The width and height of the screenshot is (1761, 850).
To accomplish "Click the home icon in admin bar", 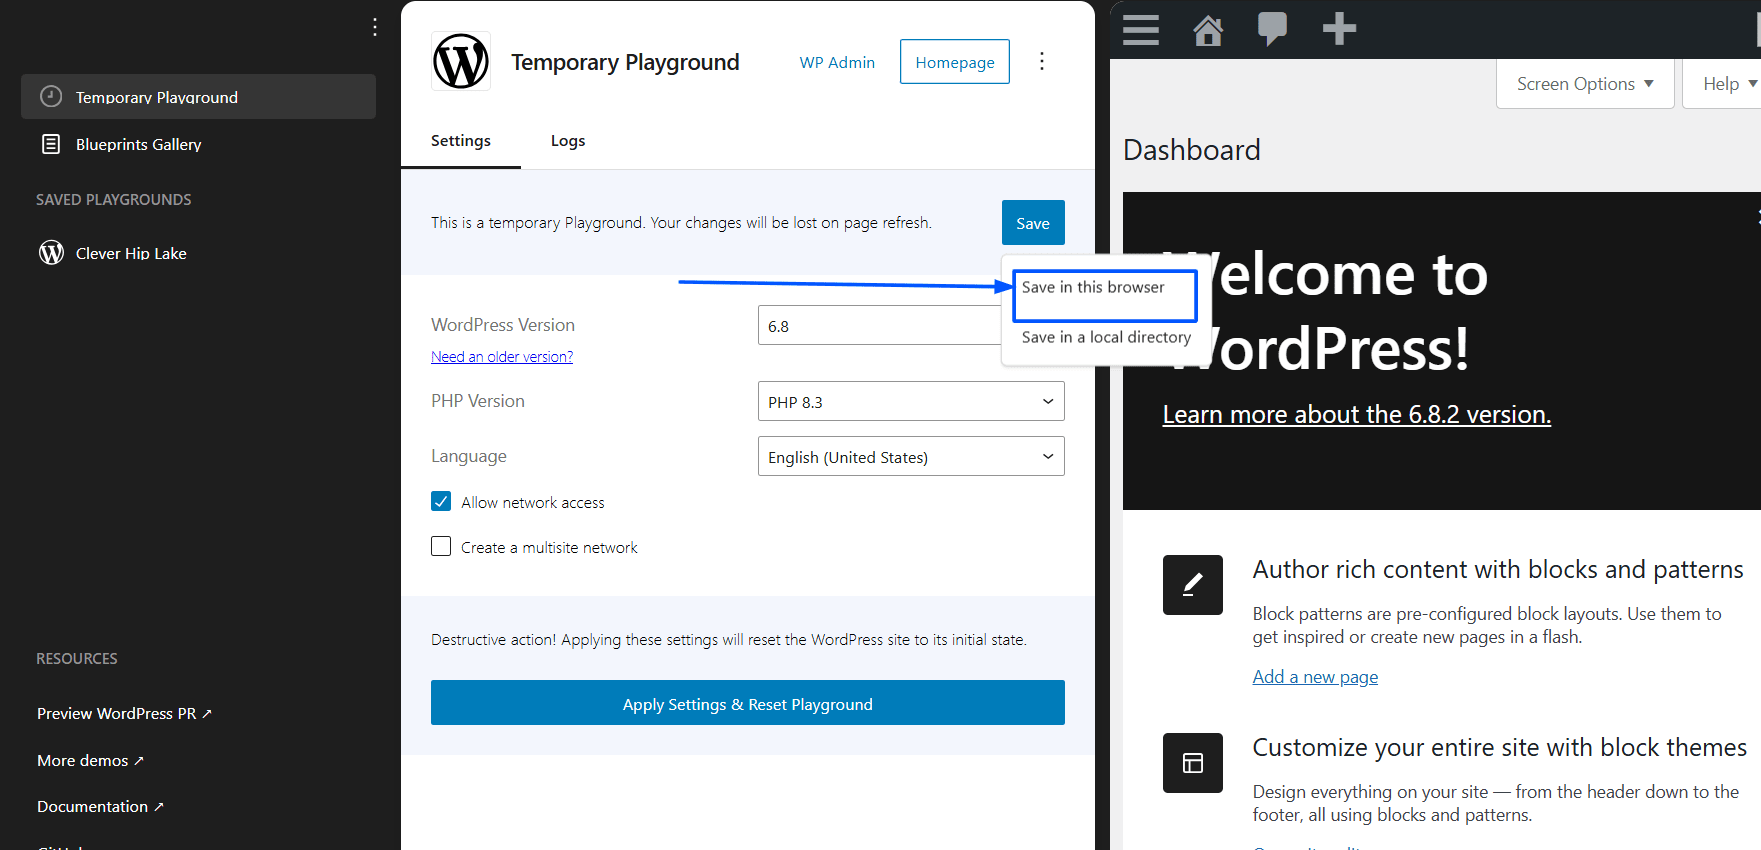I will coord(1208,29).
